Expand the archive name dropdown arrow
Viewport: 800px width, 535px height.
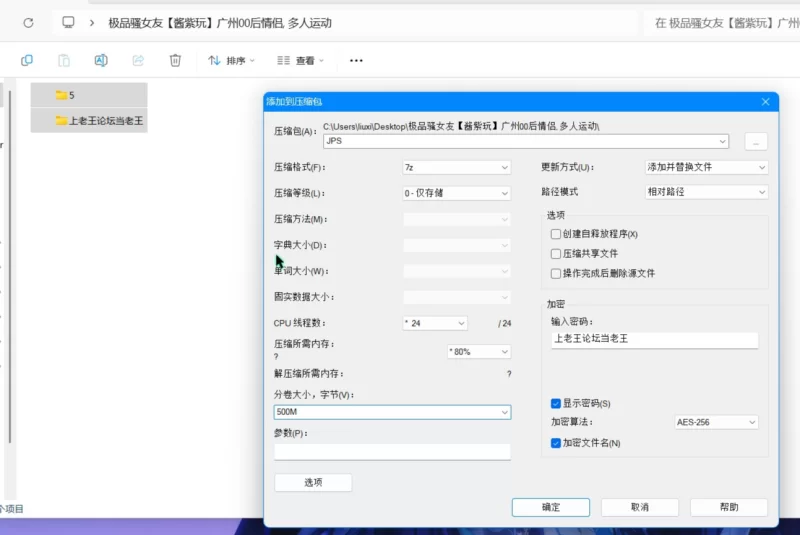click(x=722, y=141)
